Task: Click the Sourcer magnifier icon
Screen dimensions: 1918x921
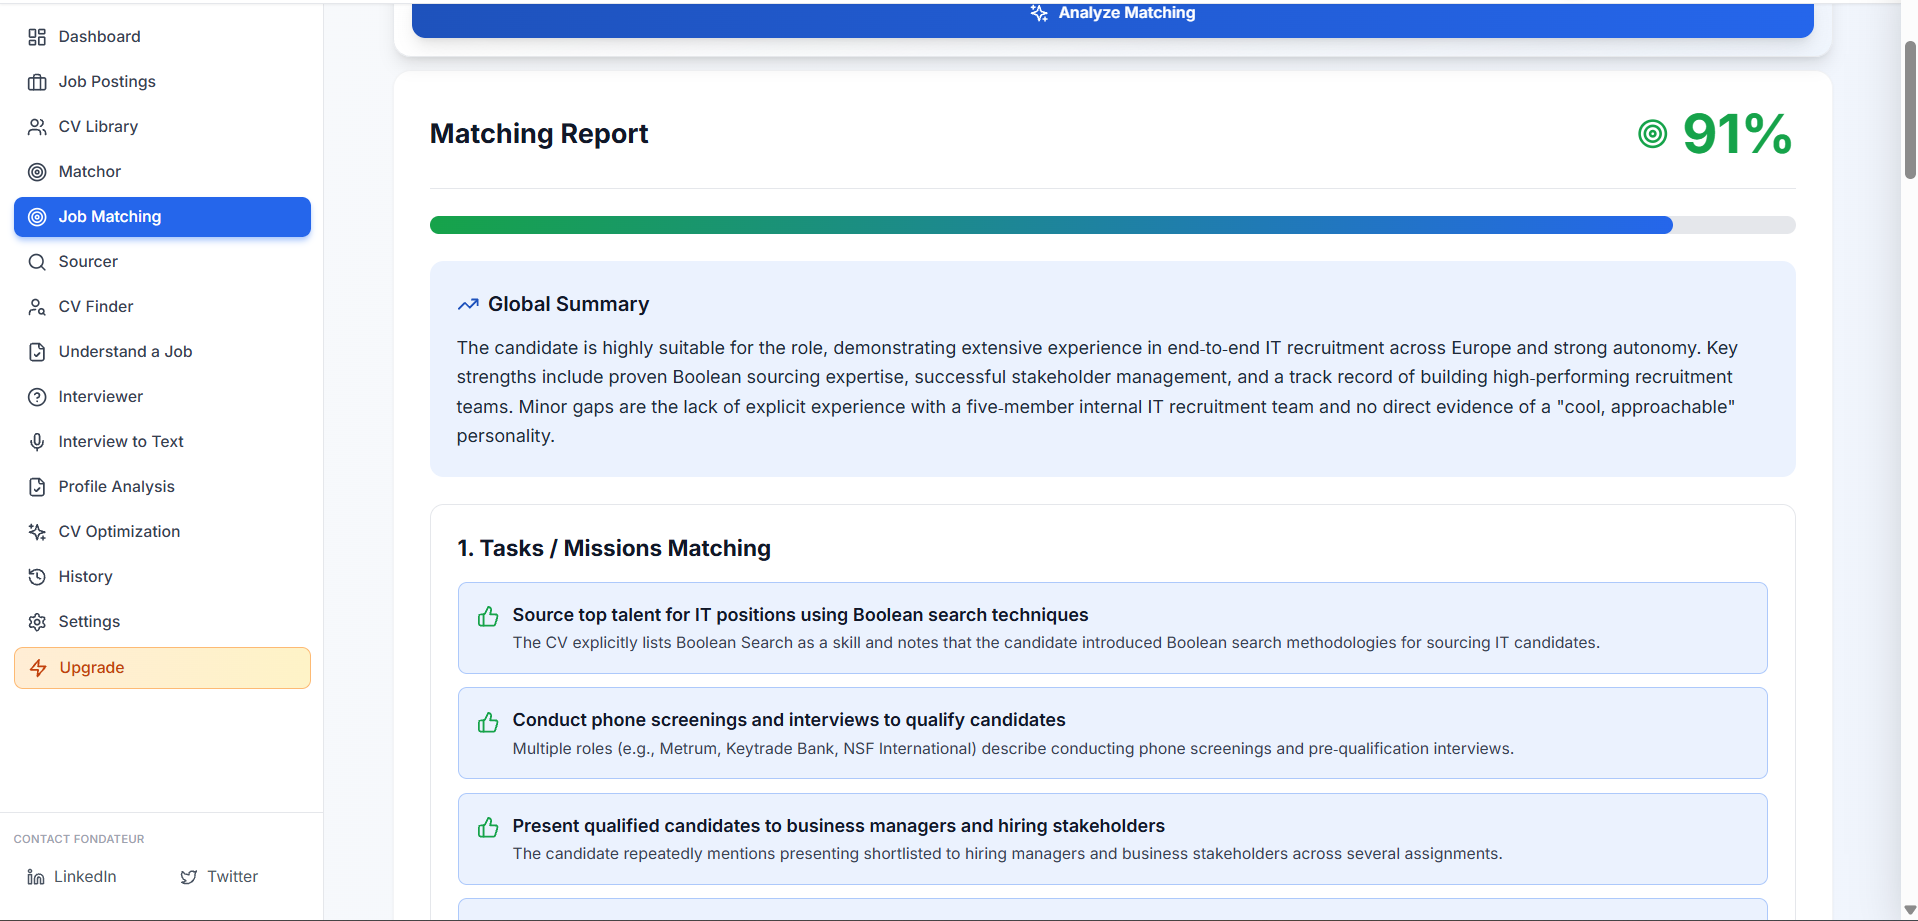Action: point(37,262)
